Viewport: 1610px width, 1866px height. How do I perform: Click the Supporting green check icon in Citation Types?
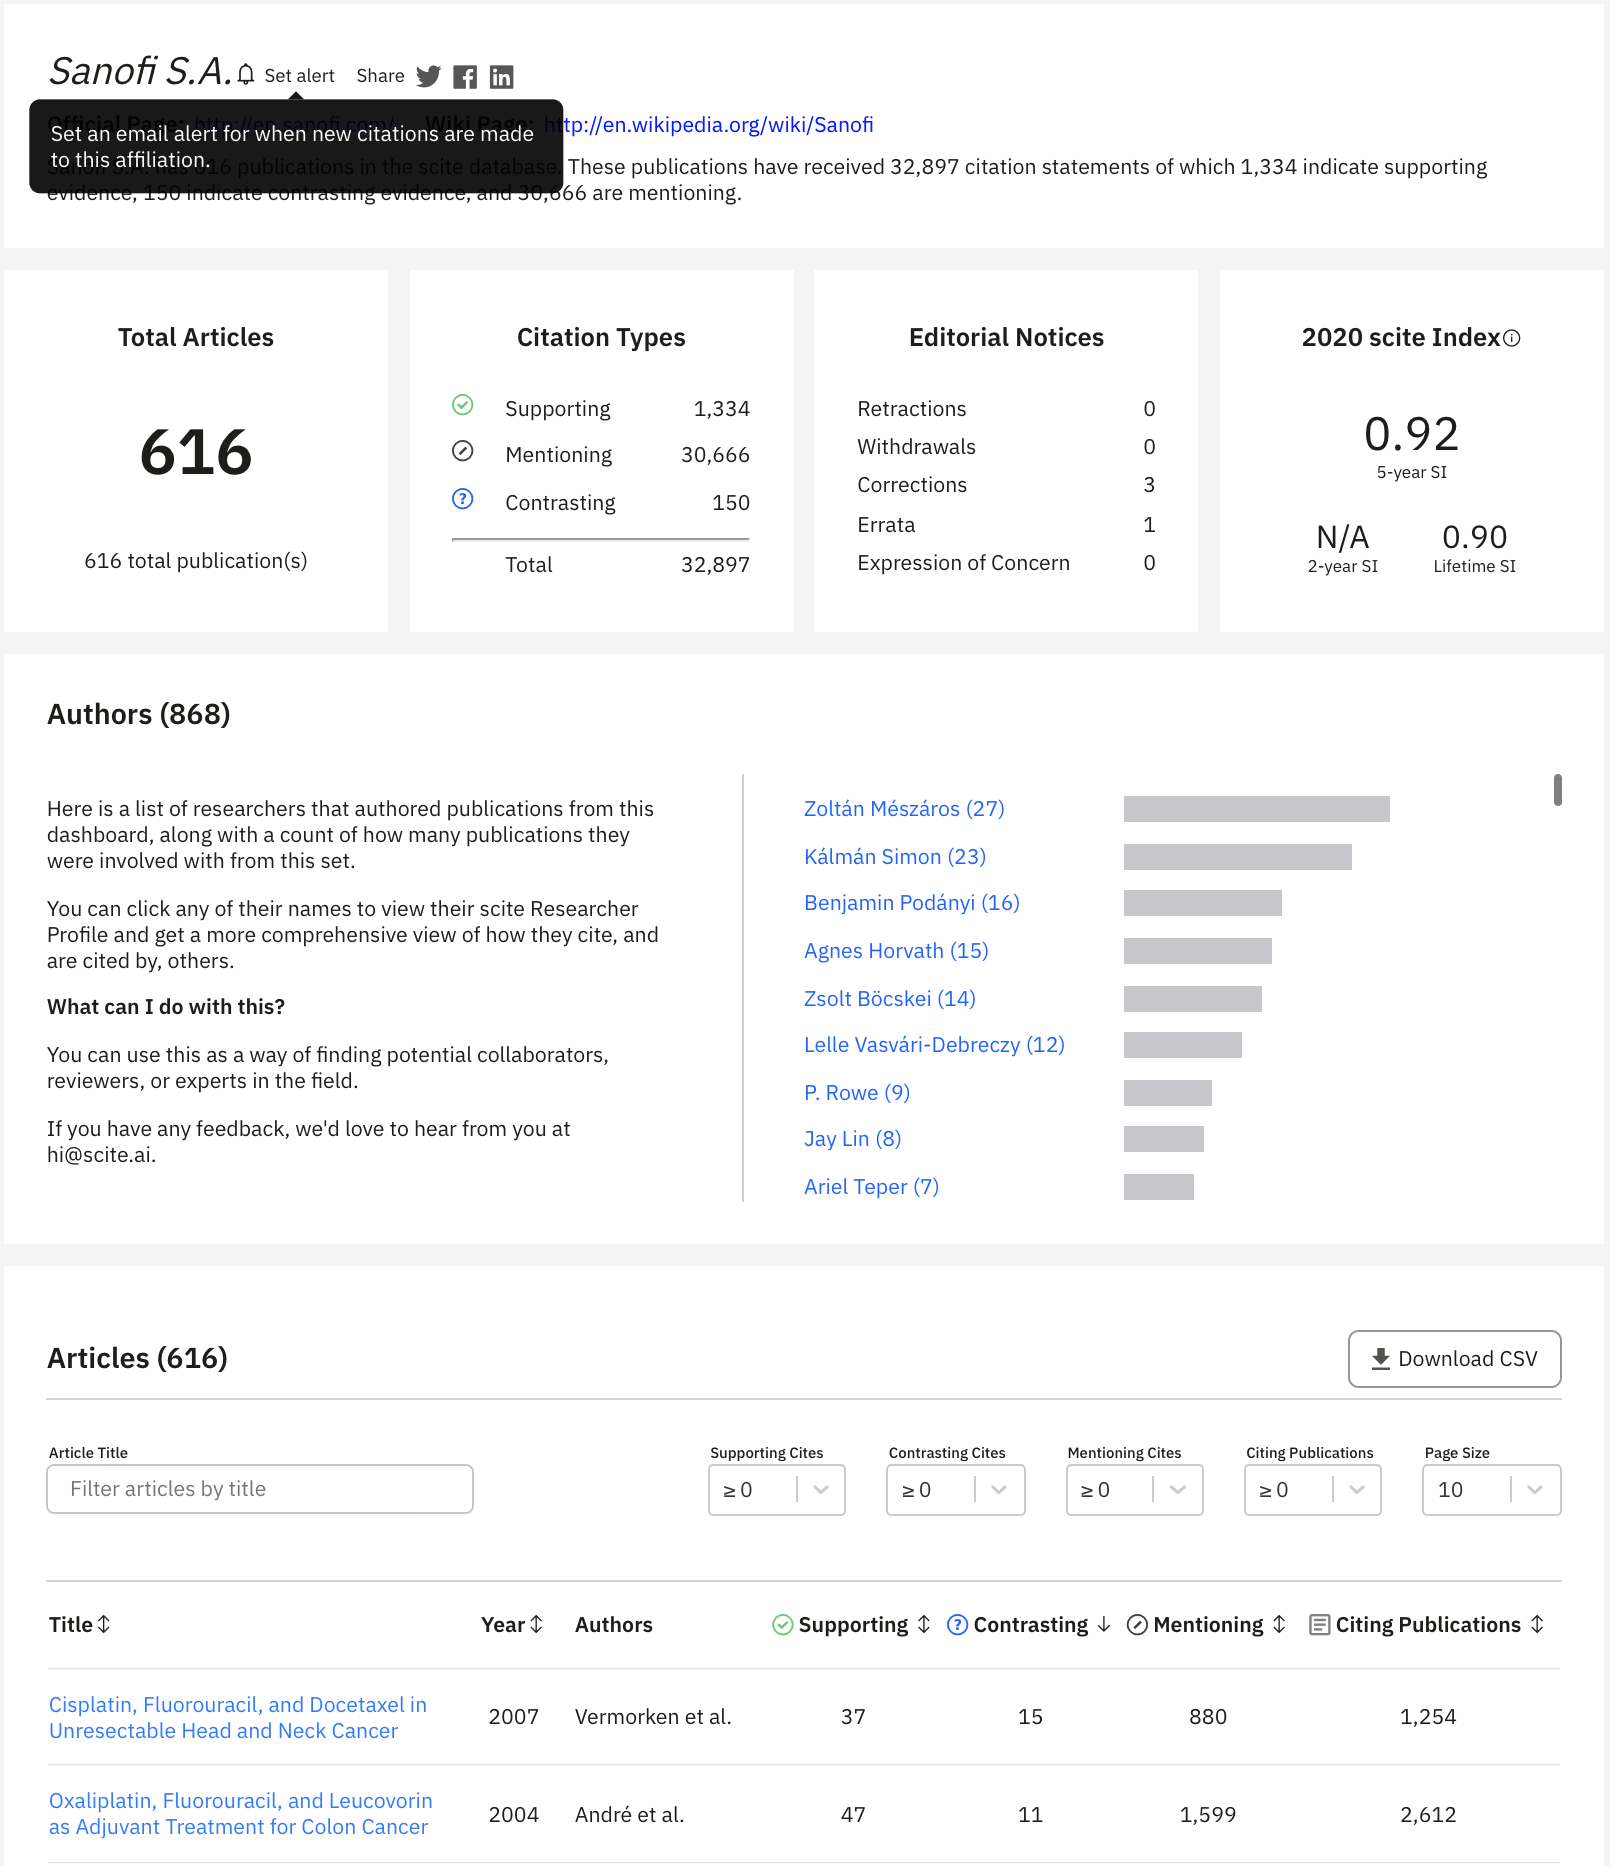[x=462, y=405]
